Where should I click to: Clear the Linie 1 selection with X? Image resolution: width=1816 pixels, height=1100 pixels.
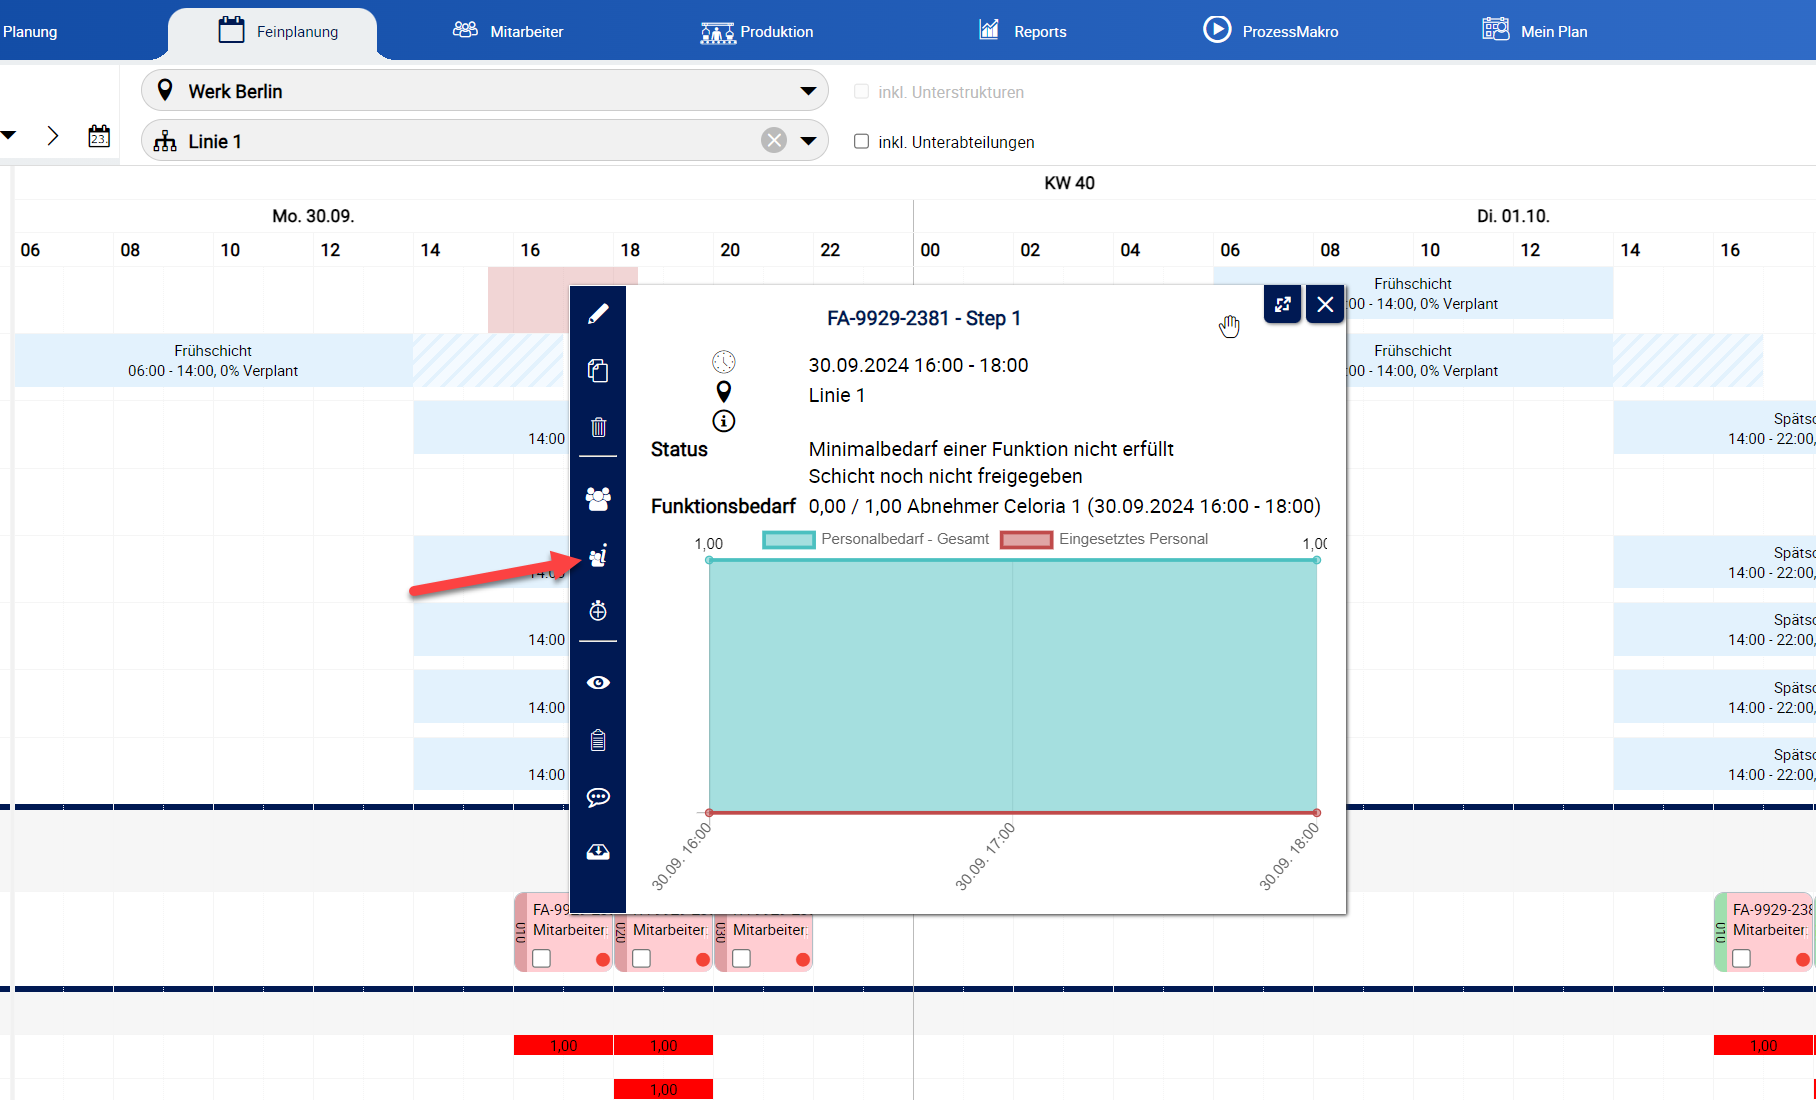click(774, 141)
